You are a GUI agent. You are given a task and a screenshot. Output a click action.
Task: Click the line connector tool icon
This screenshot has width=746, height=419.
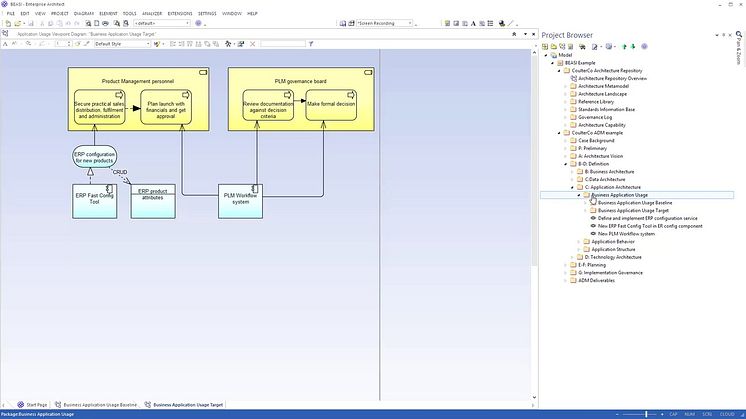point(510,23)
